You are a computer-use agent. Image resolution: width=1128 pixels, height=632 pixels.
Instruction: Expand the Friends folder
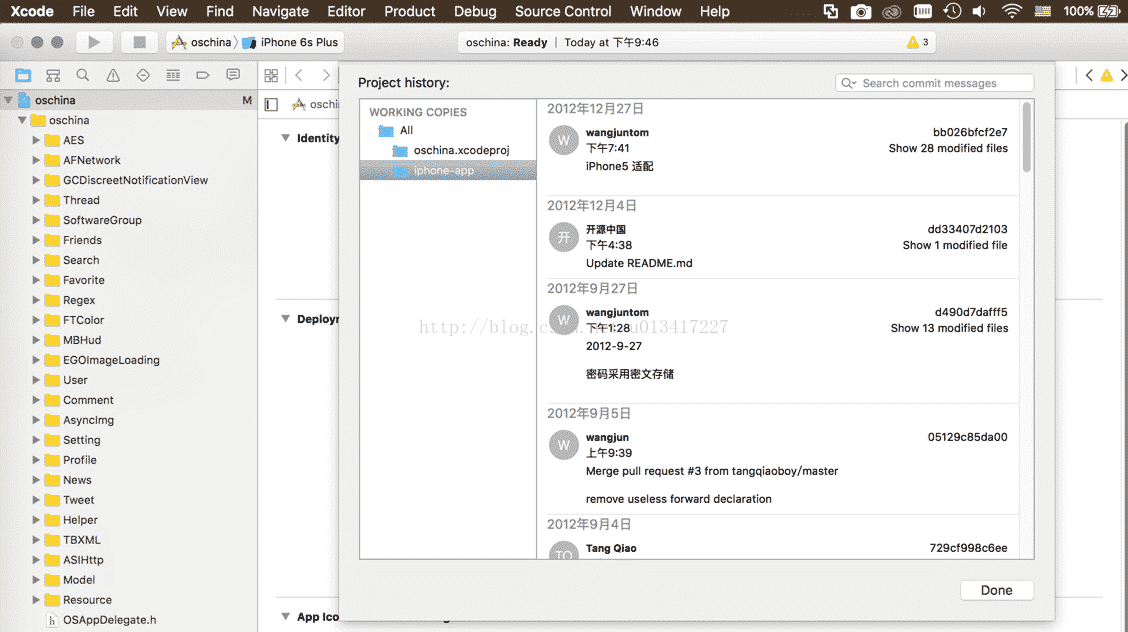pyautogui.click(x=36, y=240)
